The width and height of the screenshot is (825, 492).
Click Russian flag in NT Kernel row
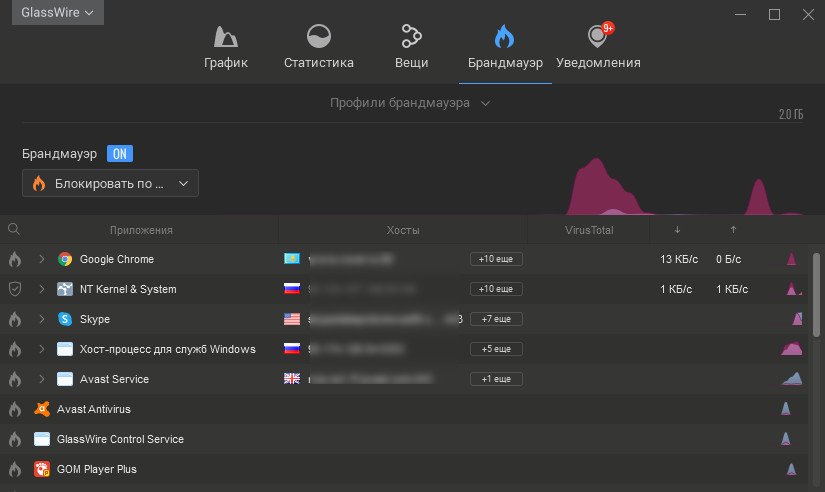(292, 288)
